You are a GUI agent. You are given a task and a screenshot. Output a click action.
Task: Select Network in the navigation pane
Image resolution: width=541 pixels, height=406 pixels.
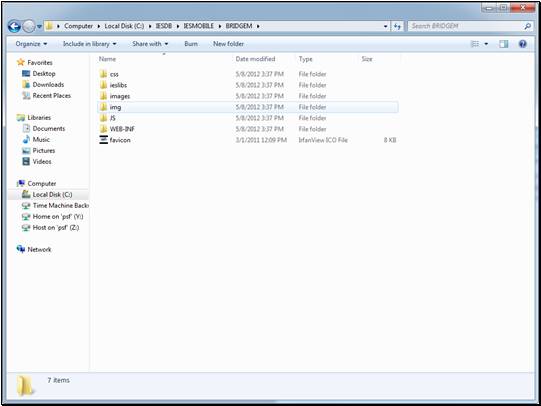point(39,249)
